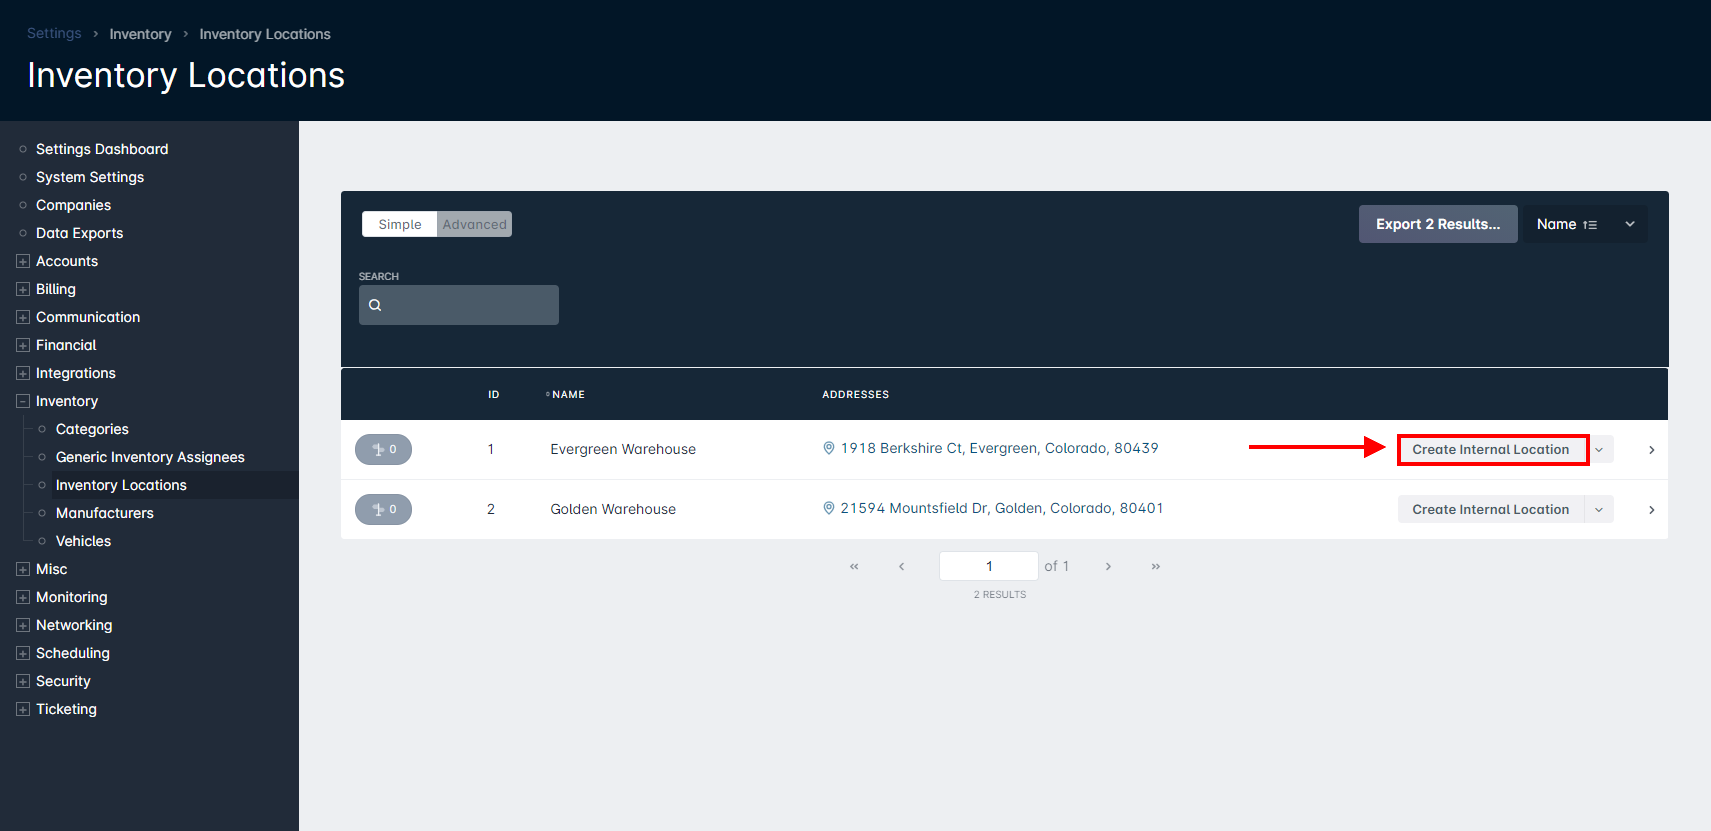Select Inventory Locations in sidebar
Viewport: 1711px width, 831px height.
point(121,485)
